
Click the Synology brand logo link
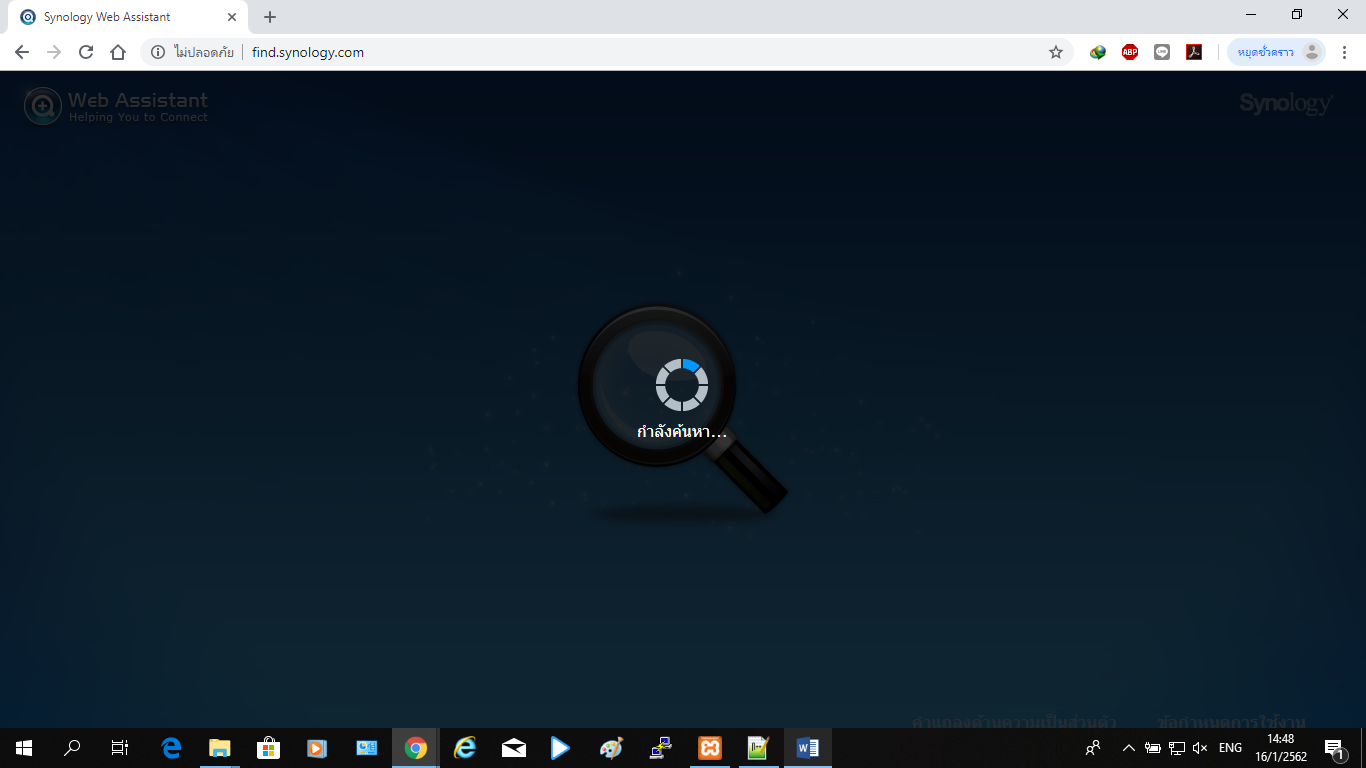1285,103
